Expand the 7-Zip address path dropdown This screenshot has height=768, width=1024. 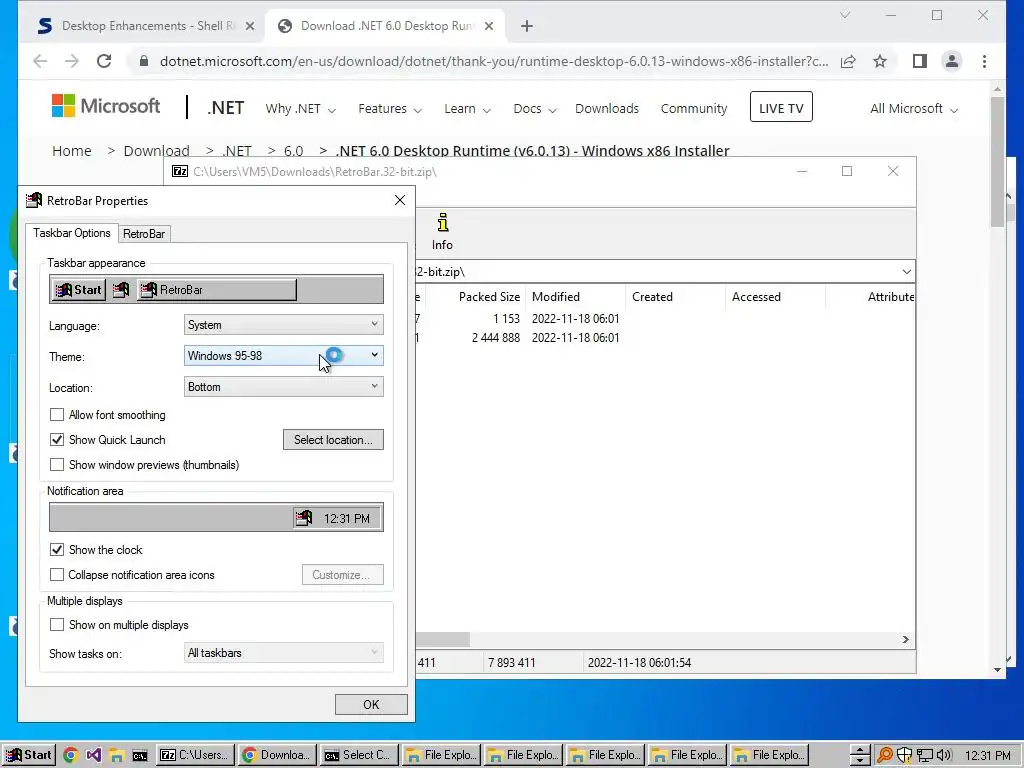point(906,272)
